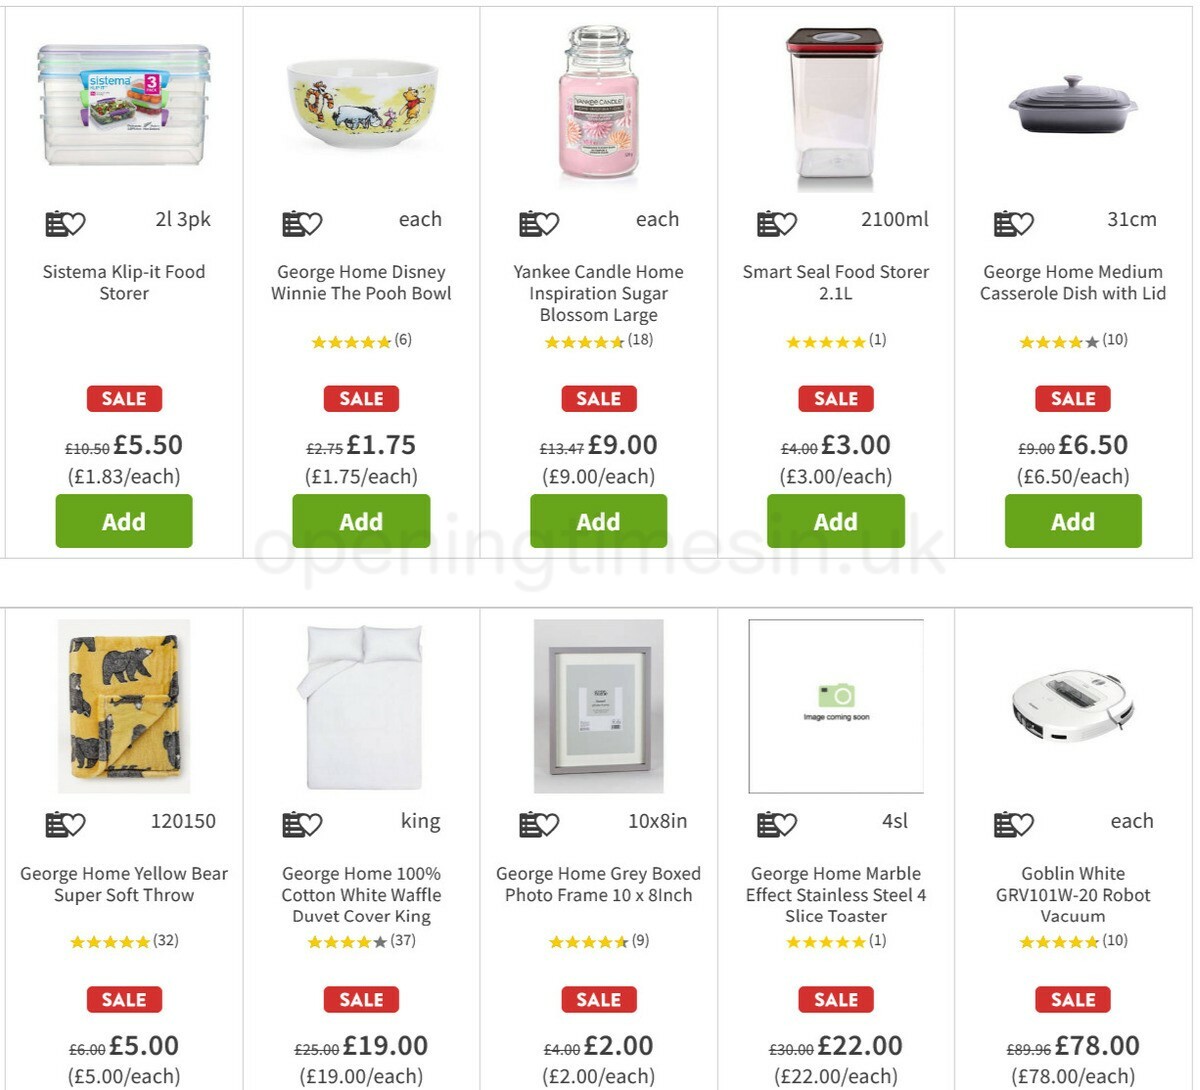Add the Yankee Candle to basket
The height and width of the screenshot is (1090, 1200).
tap(598, 521)
